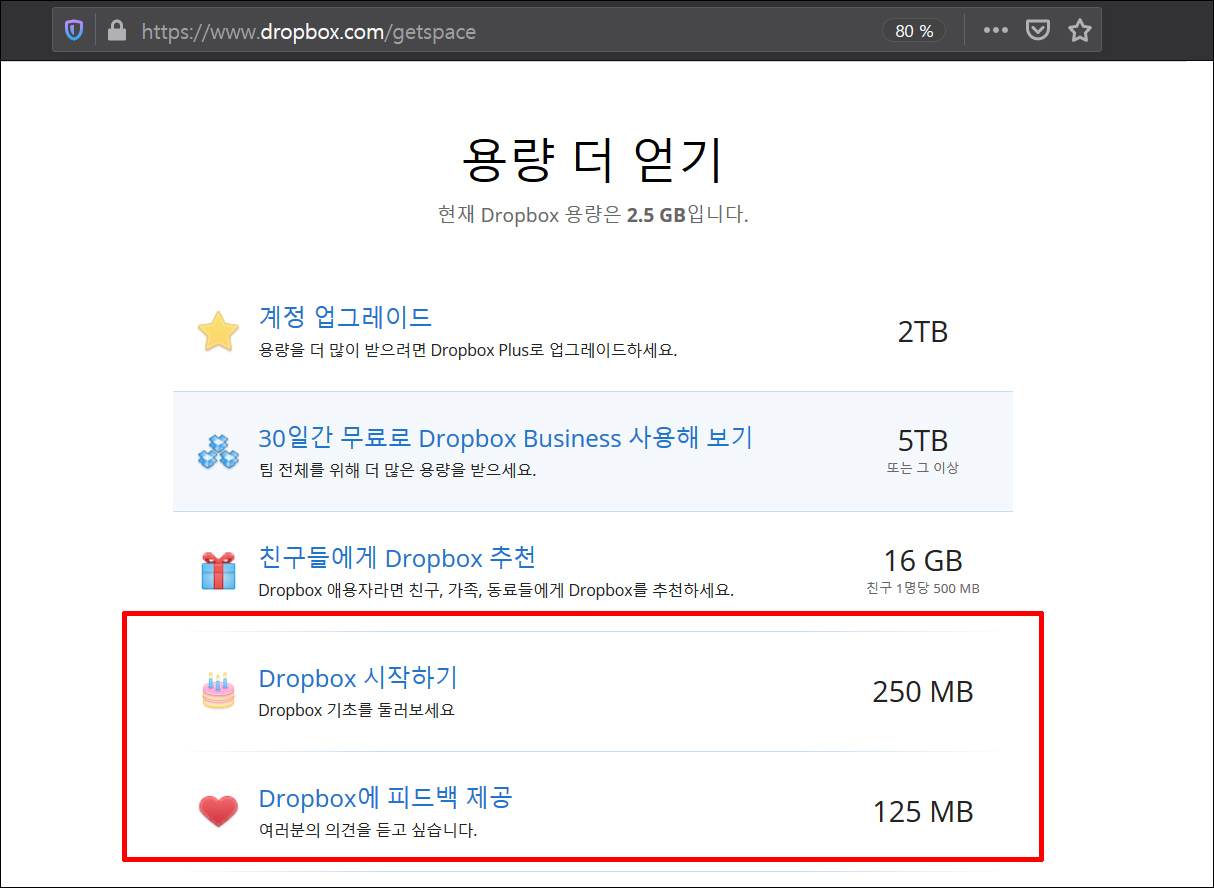Click the padlock site security icon

[x=117, y=31]
